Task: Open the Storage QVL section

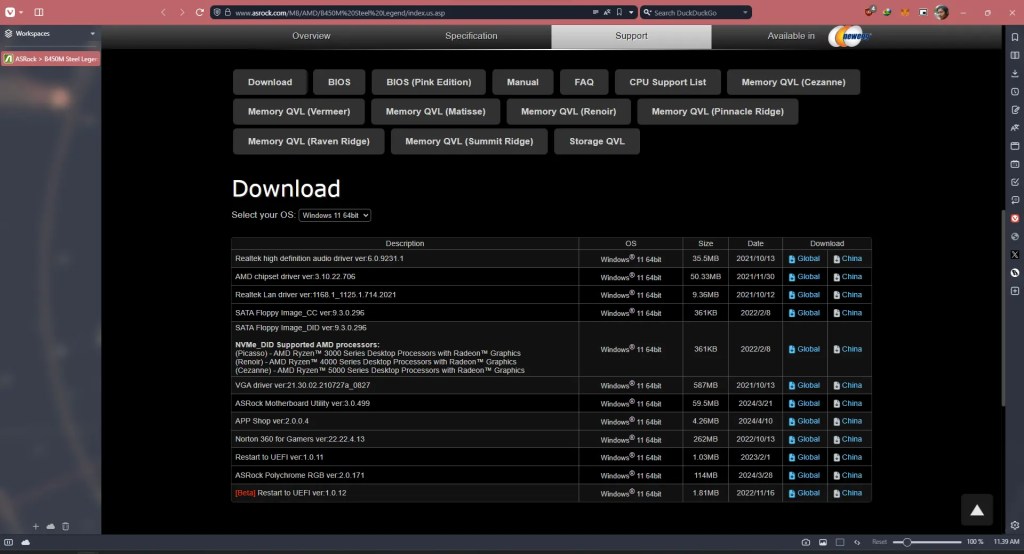Action: 596,141
